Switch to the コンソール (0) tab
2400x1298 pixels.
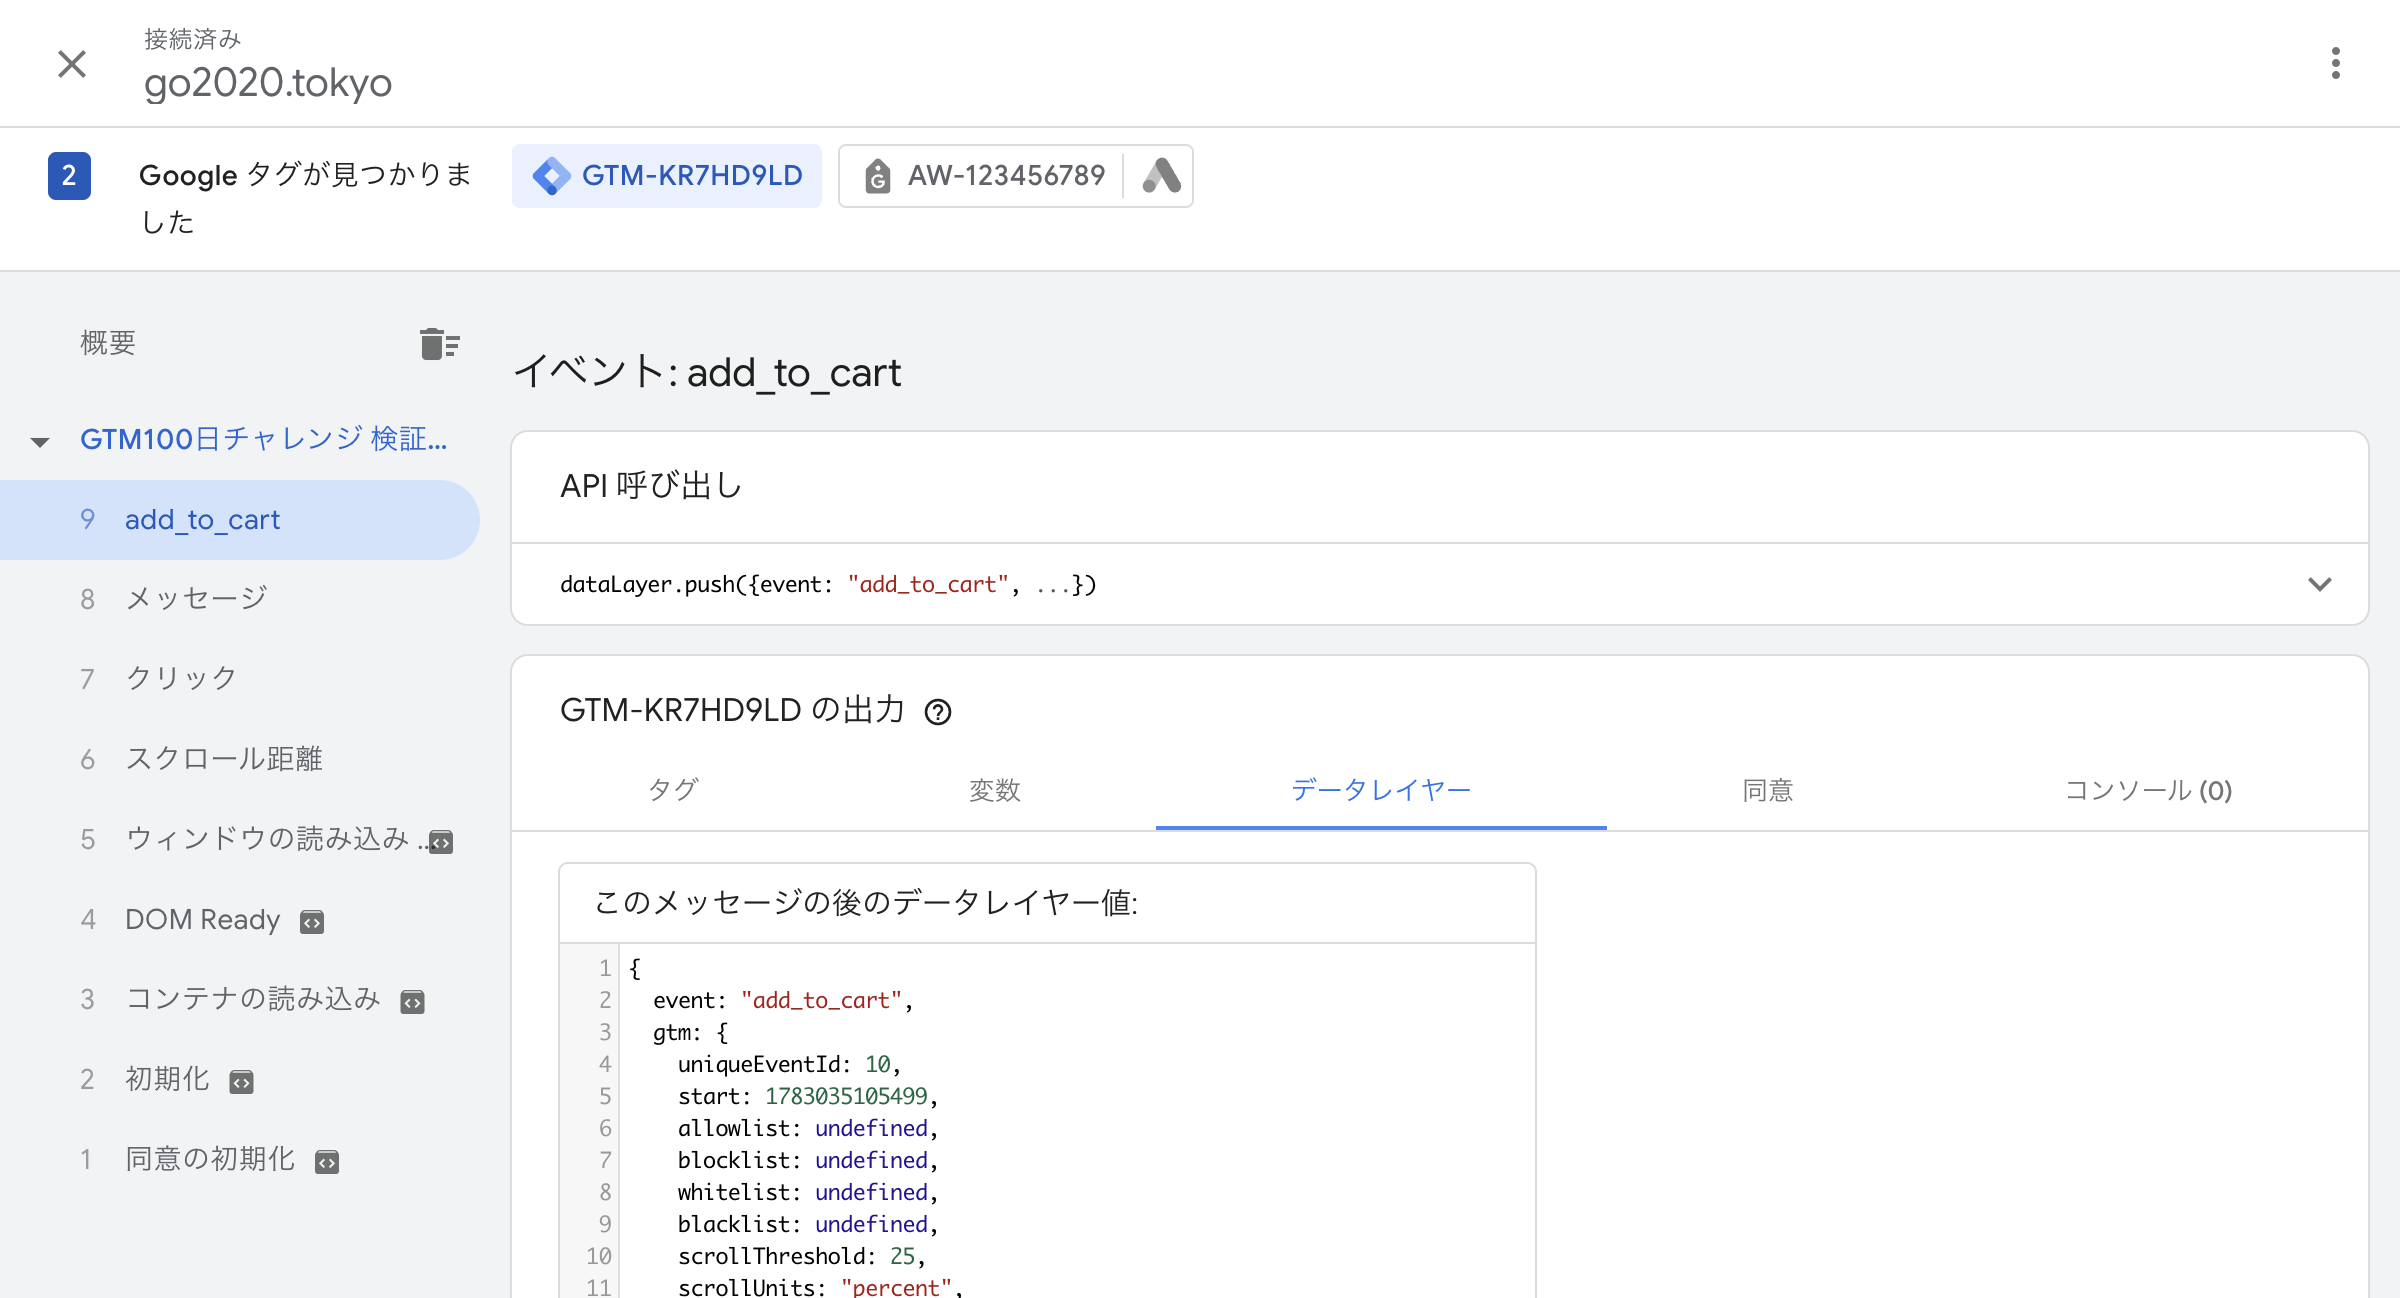2148,790
